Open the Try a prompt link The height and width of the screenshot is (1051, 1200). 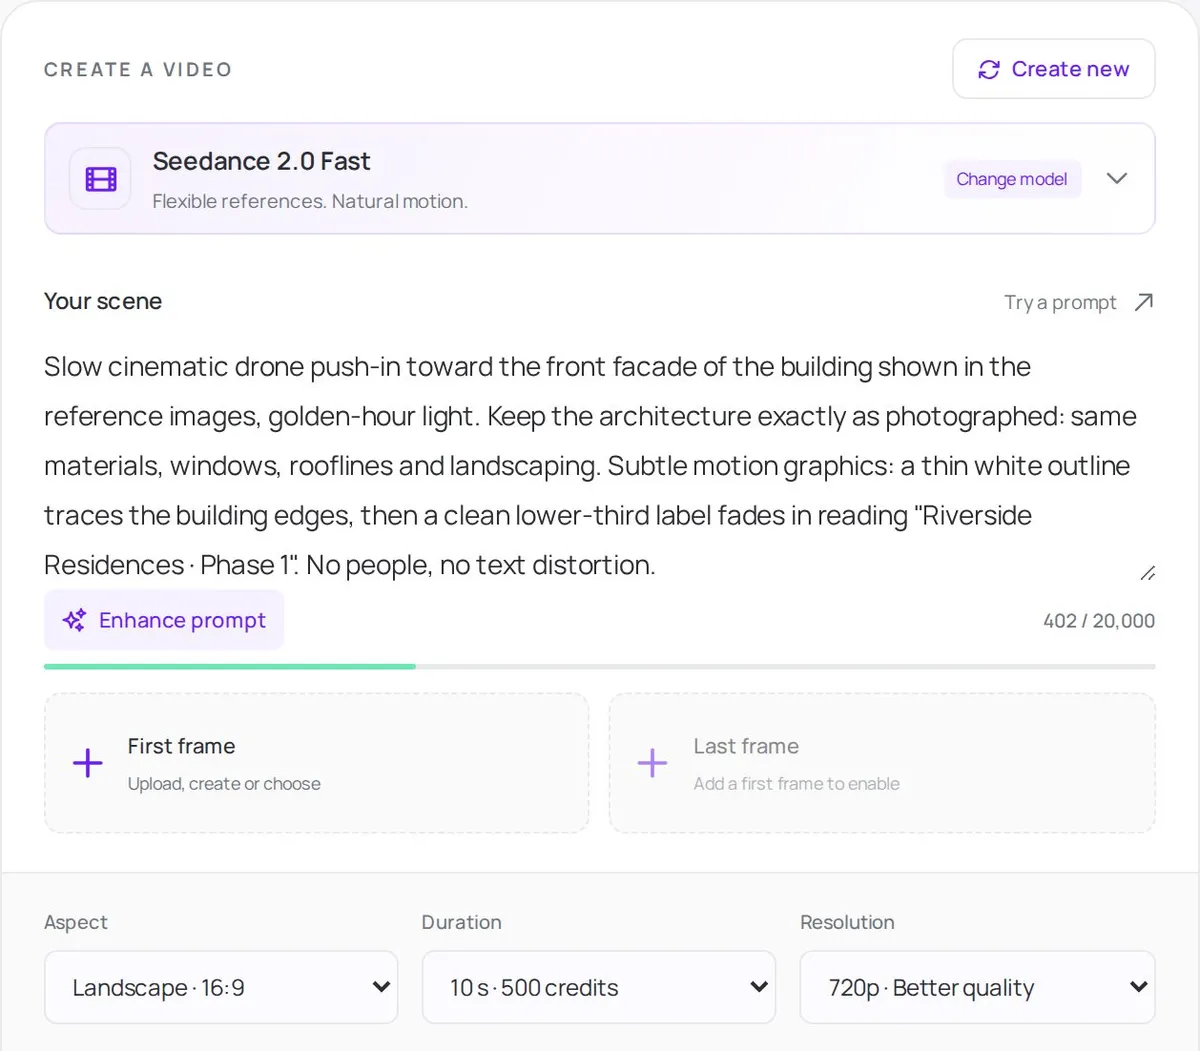coord(1079,302)
